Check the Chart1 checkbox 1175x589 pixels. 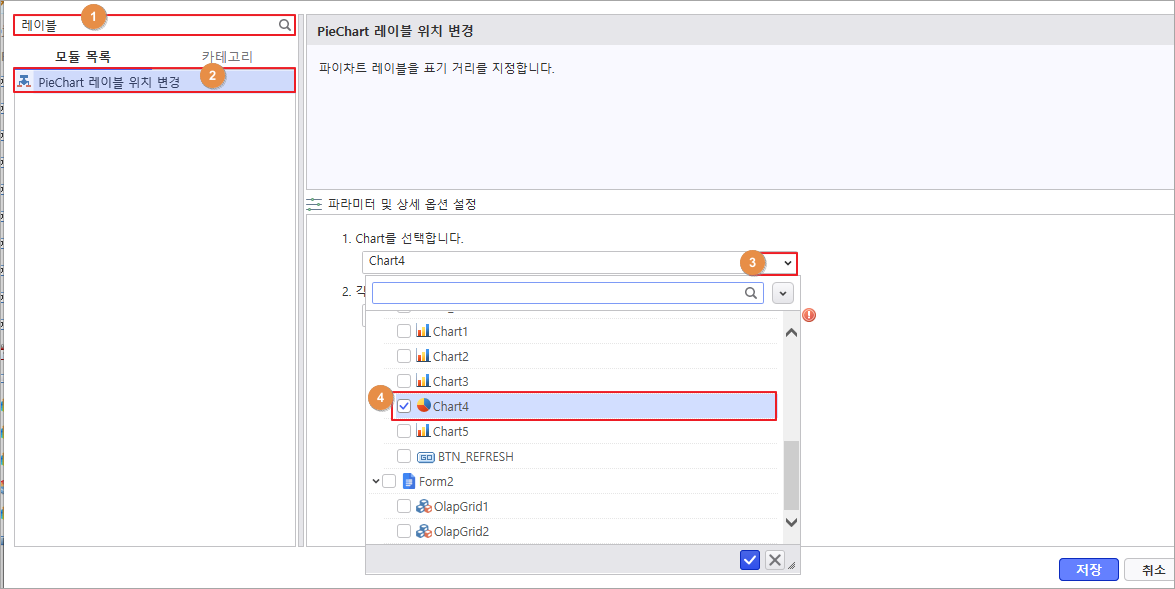pos(404,331)
